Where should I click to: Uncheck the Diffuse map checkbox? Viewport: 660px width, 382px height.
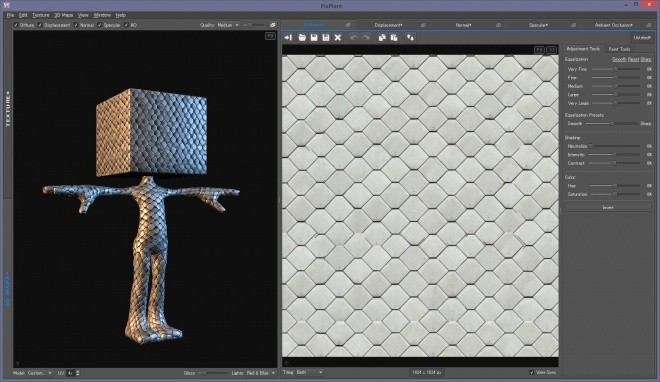(16, 25)
